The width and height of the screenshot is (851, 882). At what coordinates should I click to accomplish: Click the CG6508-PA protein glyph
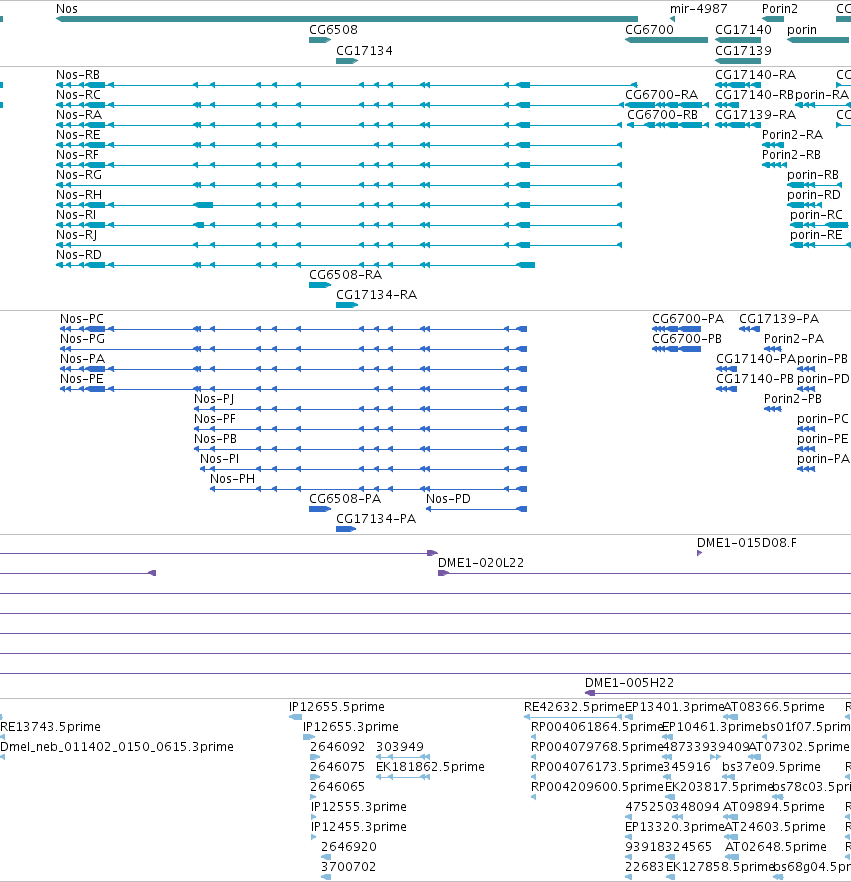click(x=320, y=509)
